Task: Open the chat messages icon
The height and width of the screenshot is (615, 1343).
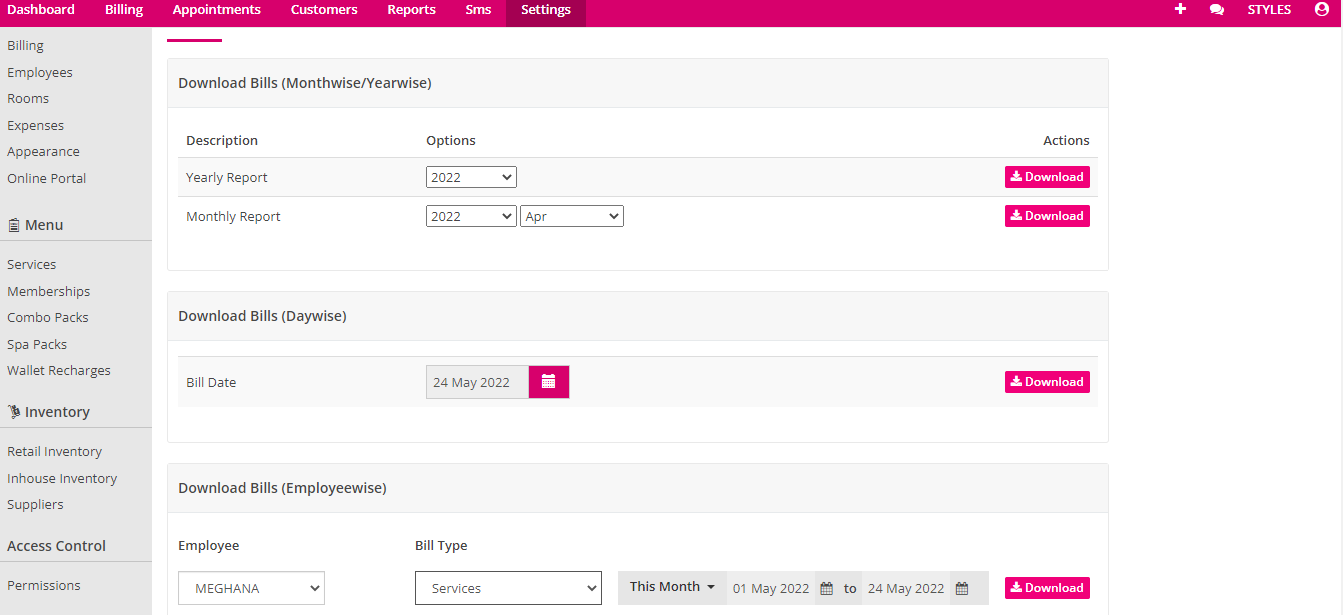Action: pyautogui.click(x=1217, y=10)
